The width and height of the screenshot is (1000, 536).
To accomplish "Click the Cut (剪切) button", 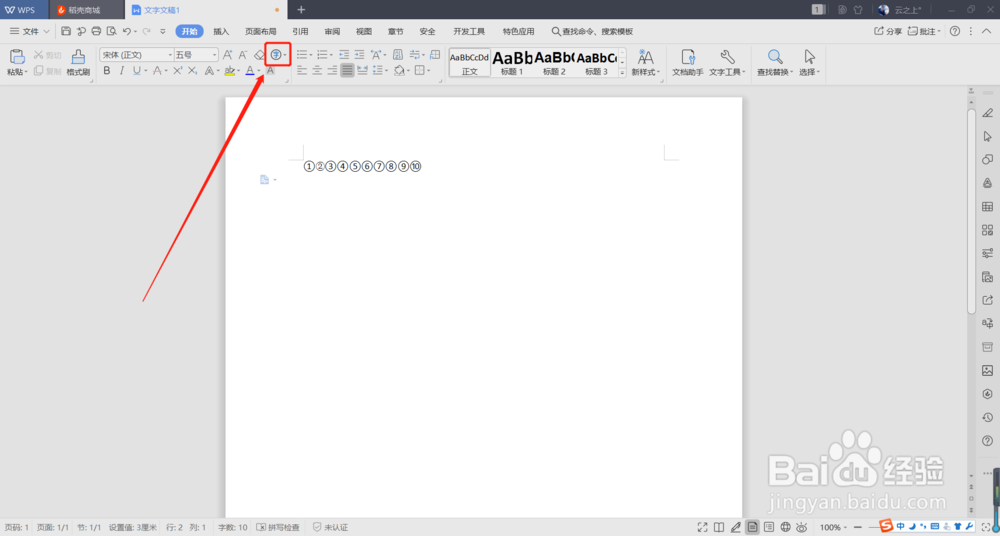I will 48,55.
